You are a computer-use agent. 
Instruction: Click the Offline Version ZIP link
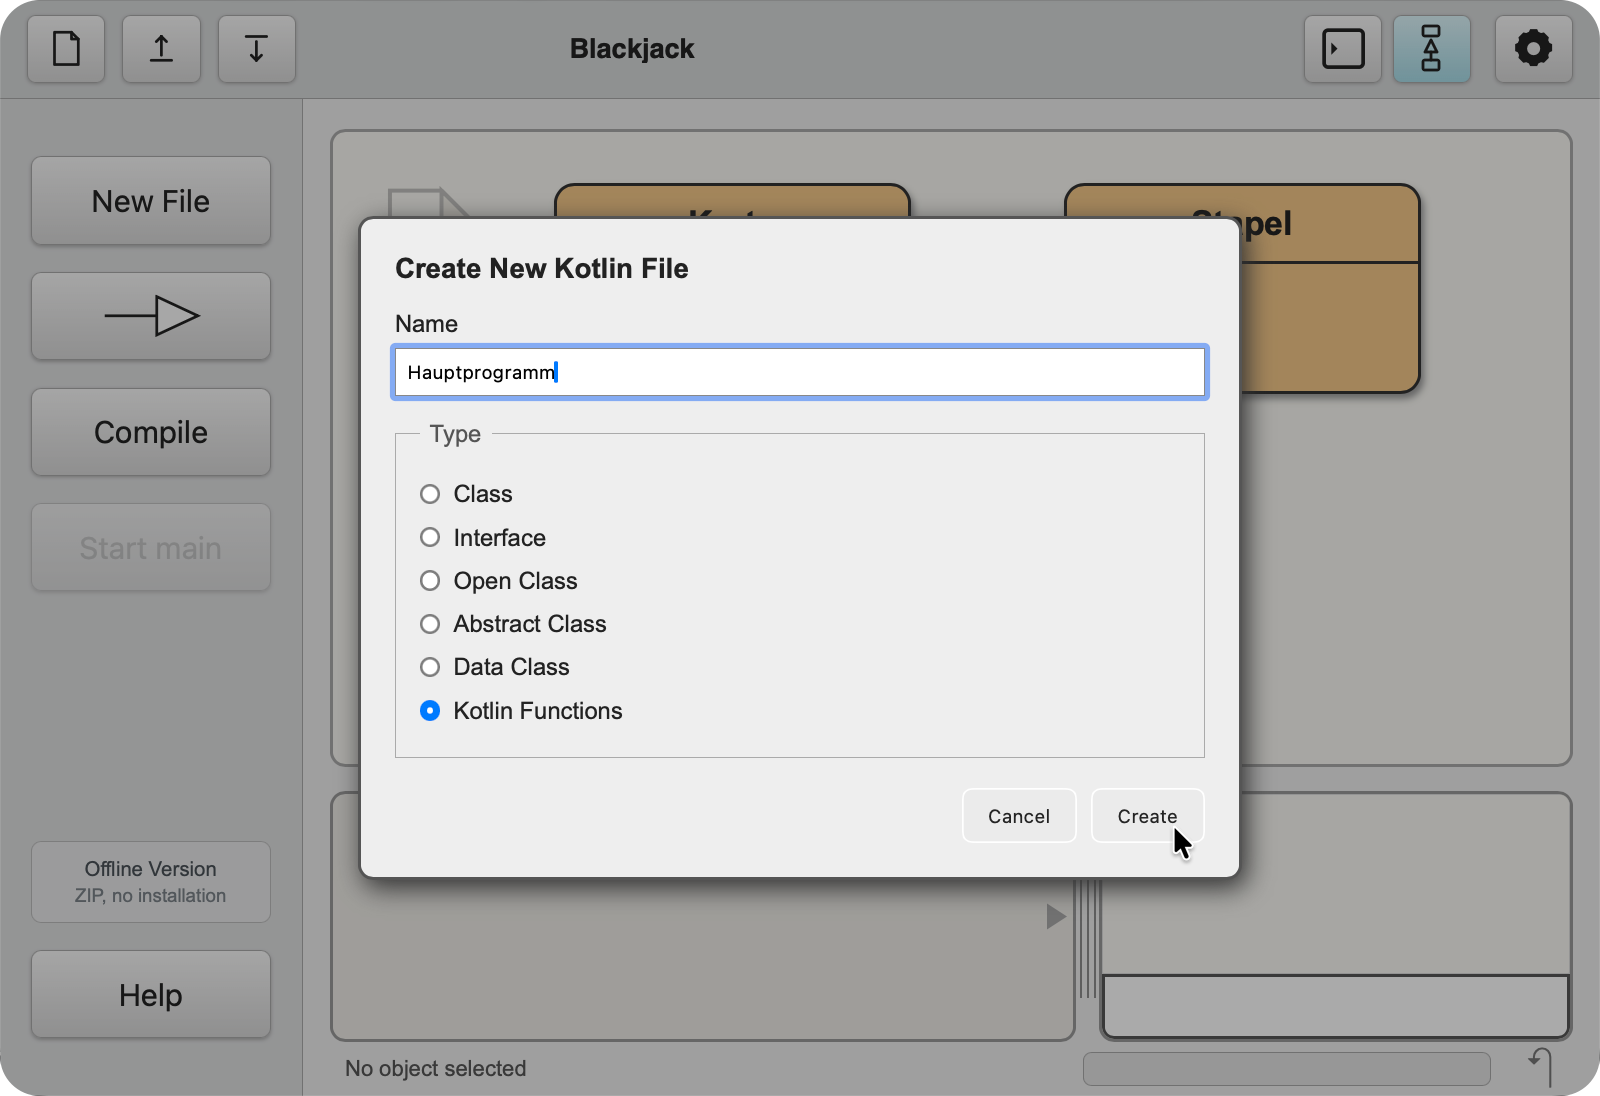coord(151,882)
